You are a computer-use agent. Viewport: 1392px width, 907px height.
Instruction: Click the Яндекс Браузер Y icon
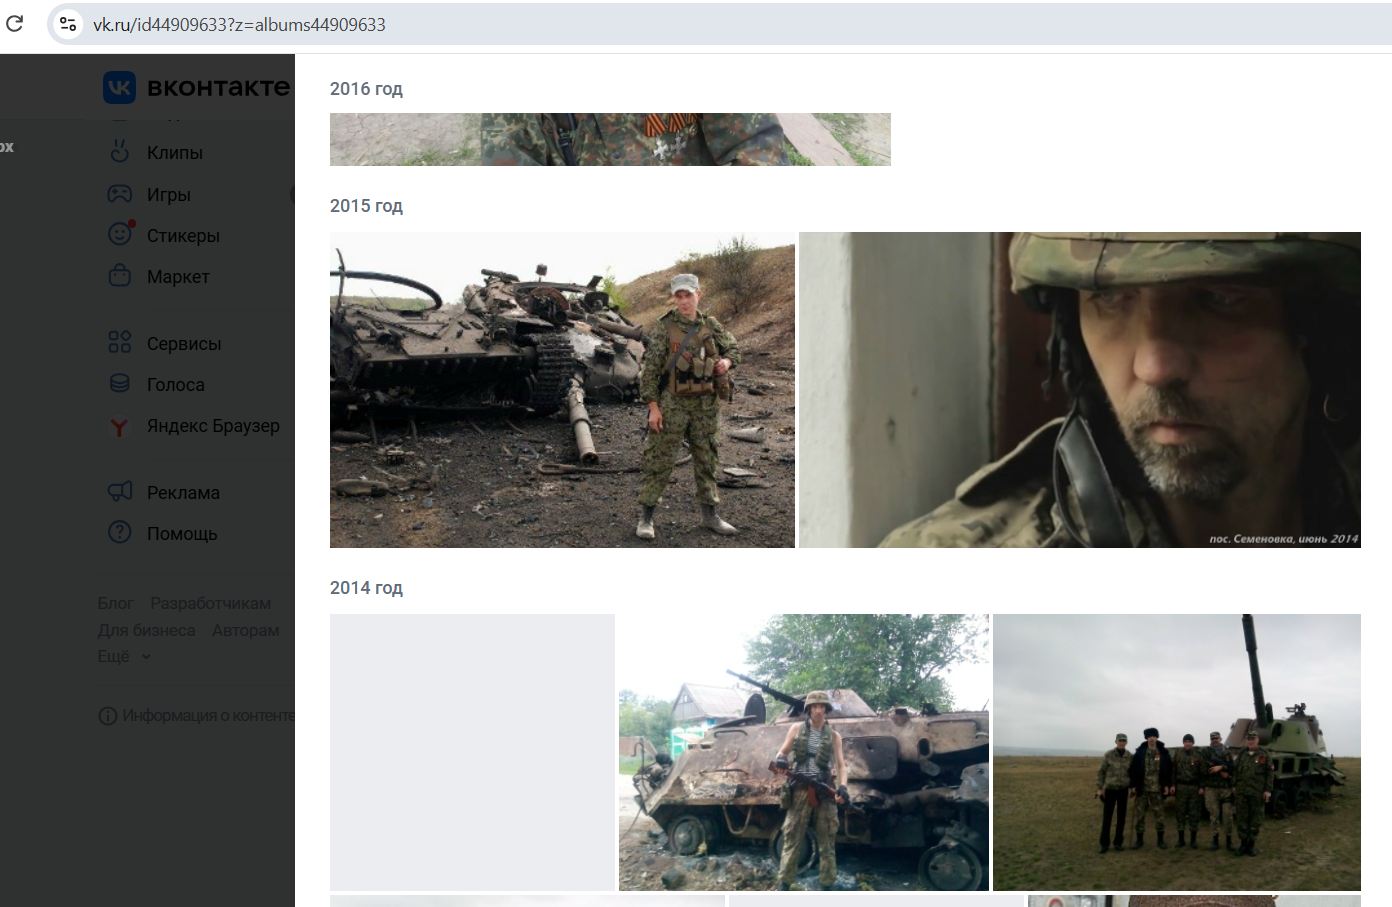coord(119,426)
